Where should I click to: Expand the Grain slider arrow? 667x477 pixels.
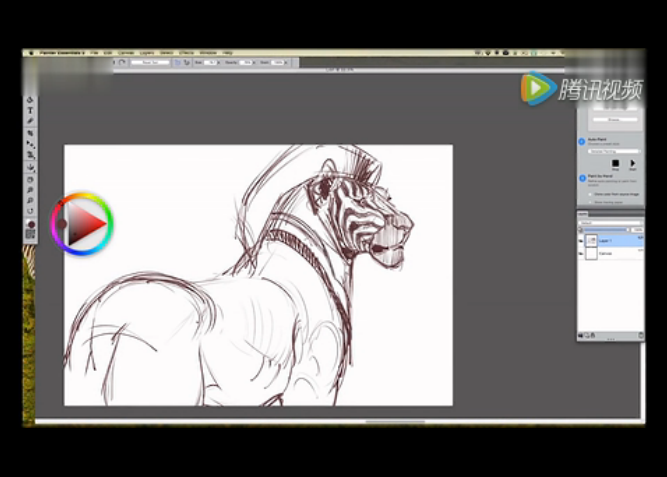(x=286, y=63)
